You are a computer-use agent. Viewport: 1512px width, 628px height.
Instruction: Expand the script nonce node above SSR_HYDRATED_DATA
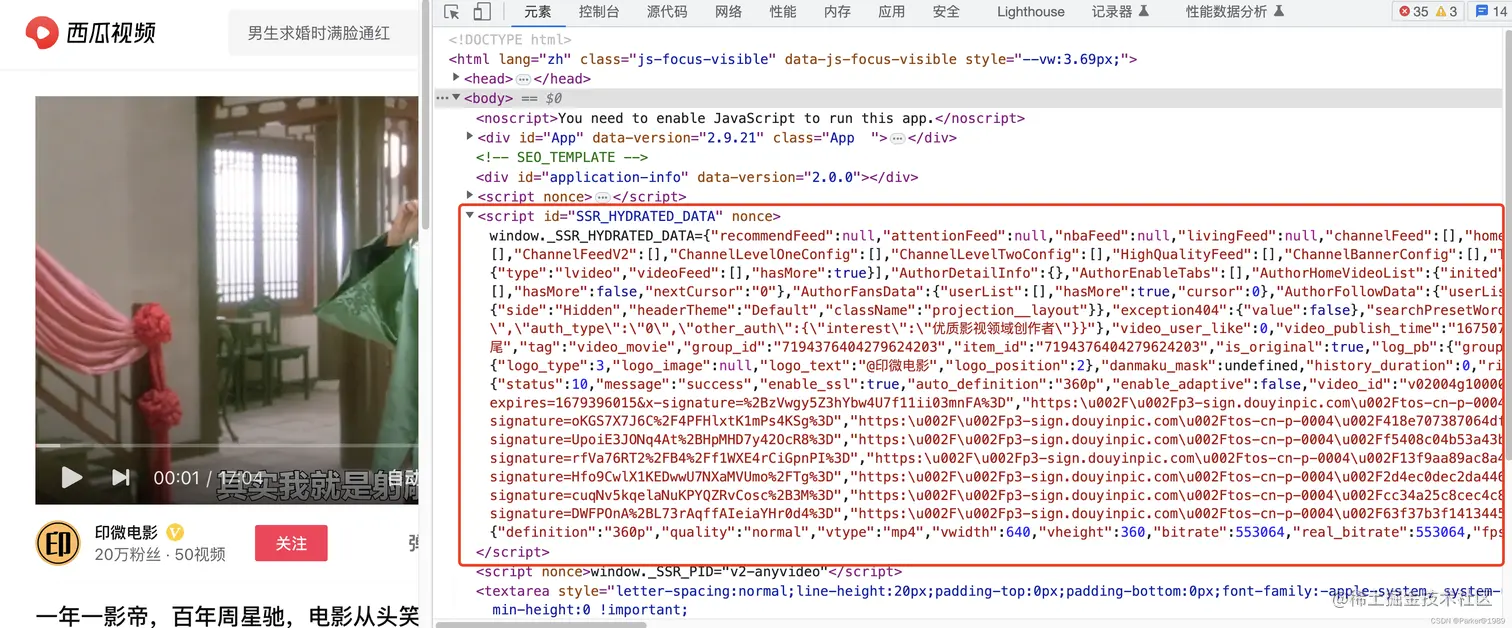click(470, 196)
